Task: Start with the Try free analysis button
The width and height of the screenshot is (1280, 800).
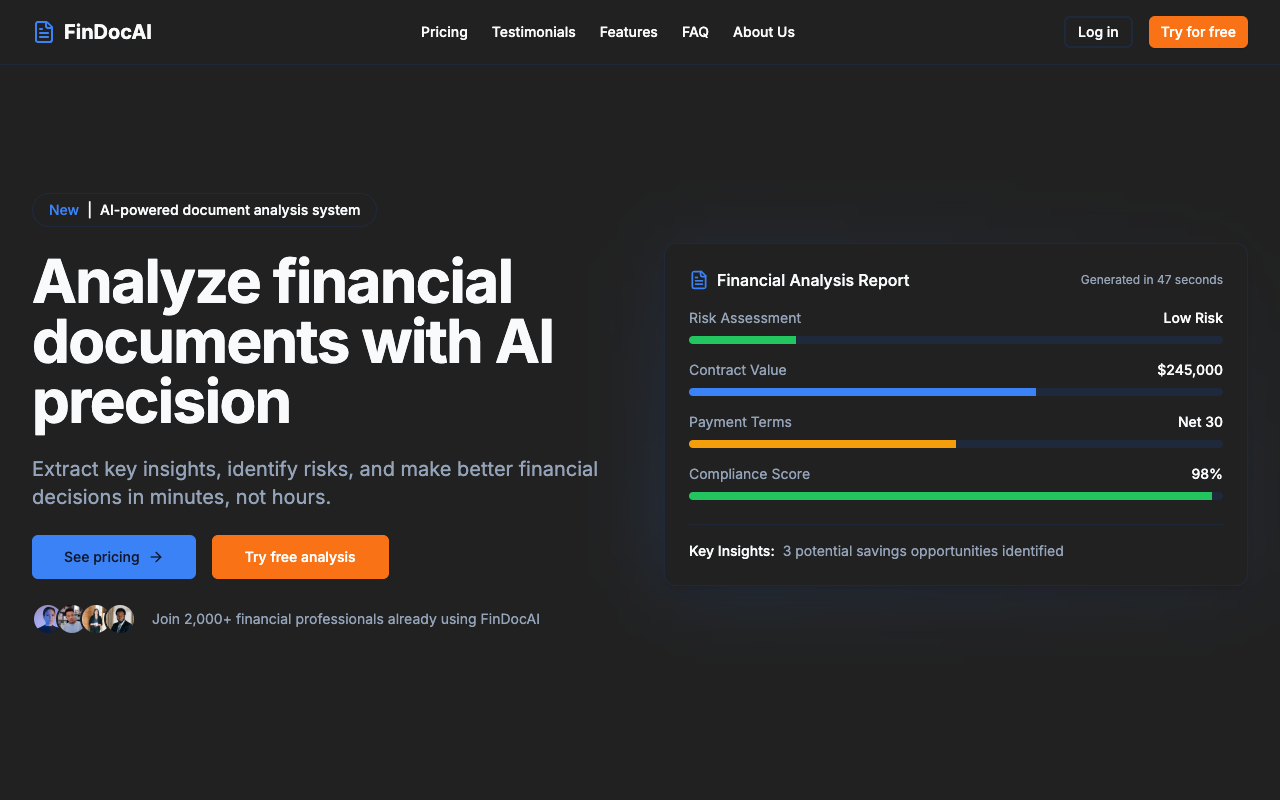Action: [300, 557]
